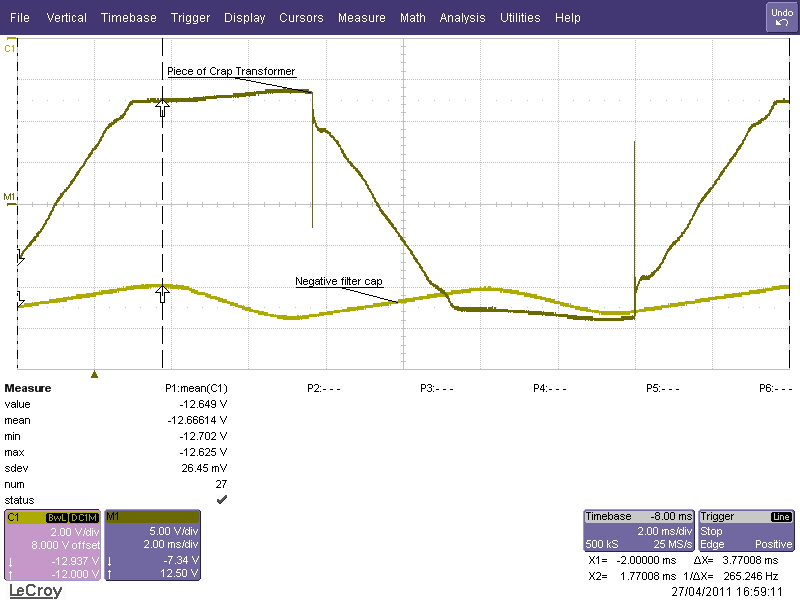Image resolution: width=800 pixels, height=600 pixels.
Task: Open the Math menu
Action: (x=412, y=18)
